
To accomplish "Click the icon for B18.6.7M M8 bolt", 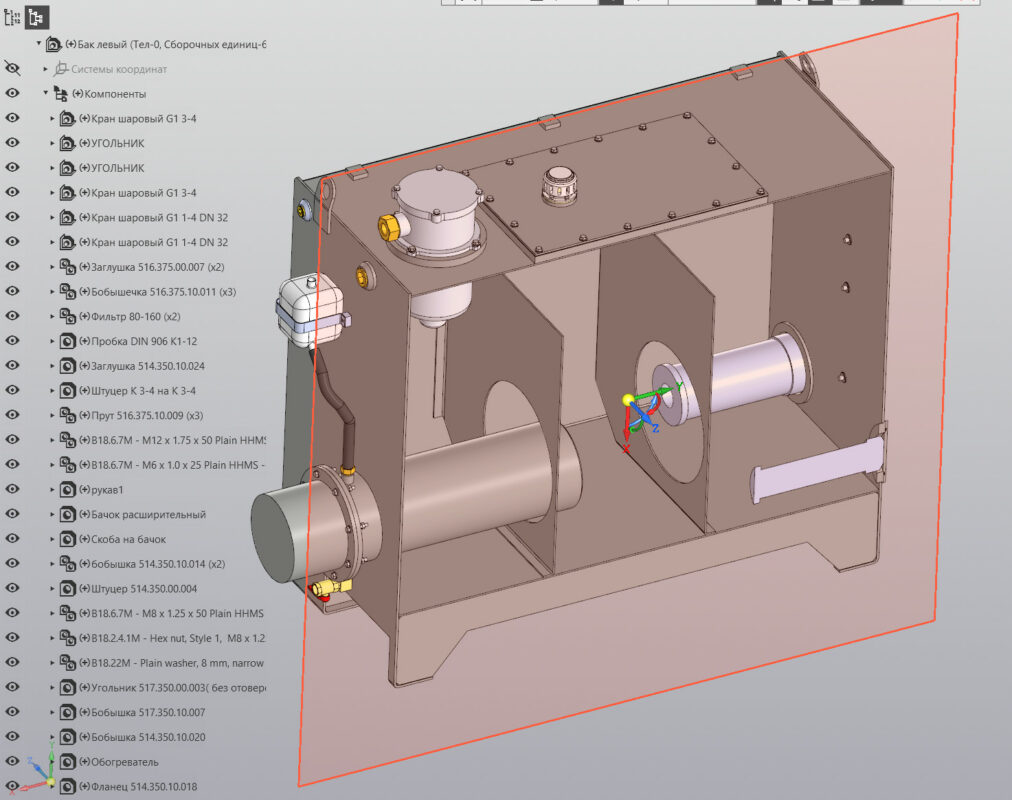I will (68, 613).
